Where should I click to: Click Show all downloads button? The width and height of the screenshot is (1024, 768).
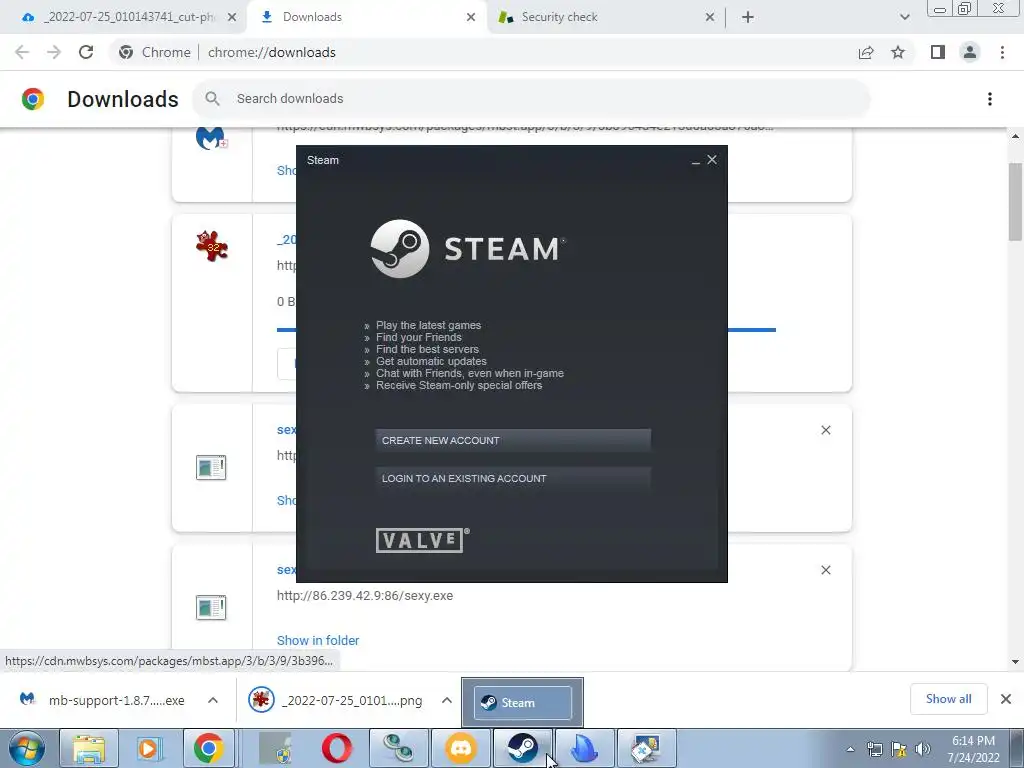[948, 699]
